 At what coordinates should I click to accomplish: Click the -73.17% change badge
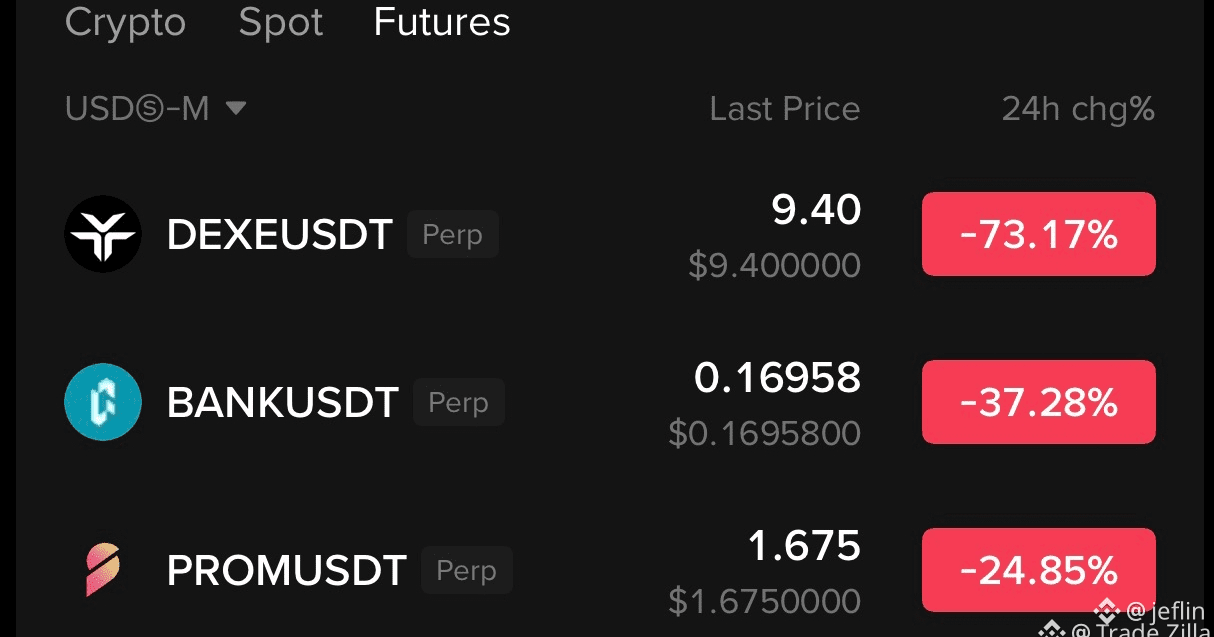click(x=1038, y=234)
